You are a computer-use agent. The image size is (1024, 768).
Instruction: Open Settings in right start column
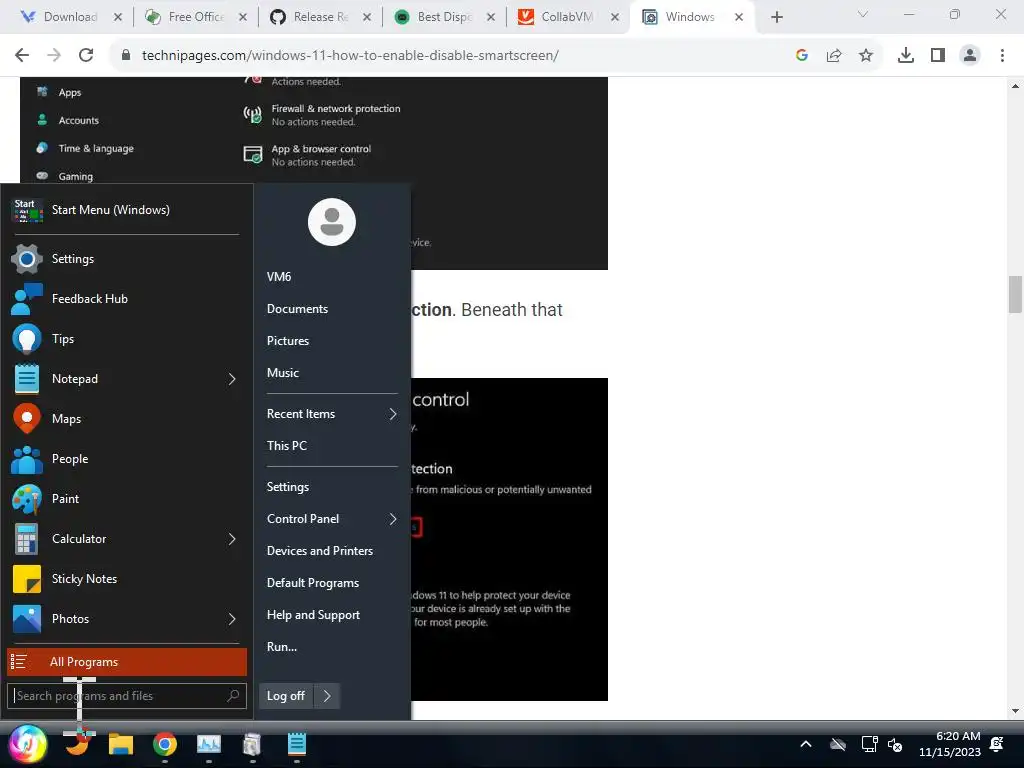tap(288, 487)
